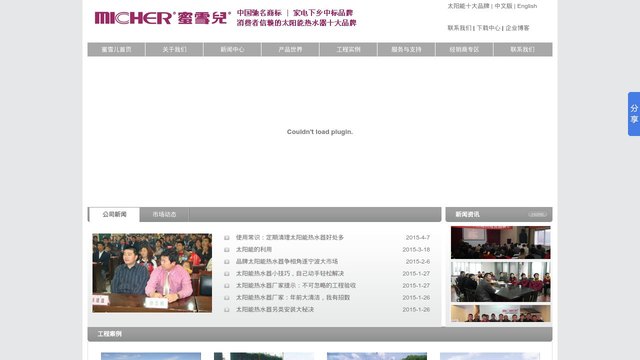Click the more button in 新闻资讯 header
The height and width of the screenshot is (360, 640).
click(537, 214)
